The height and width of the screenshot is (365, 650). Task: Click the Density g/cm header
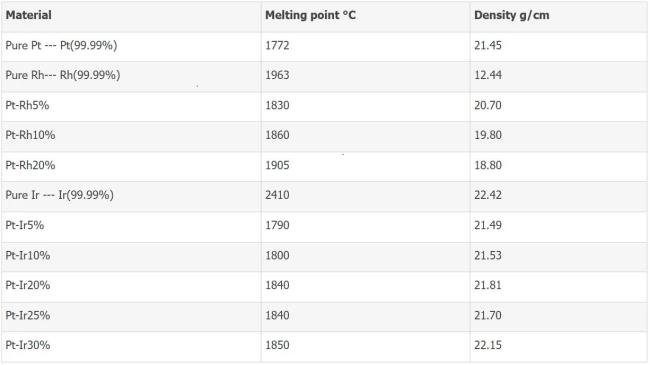coord(559,17)
